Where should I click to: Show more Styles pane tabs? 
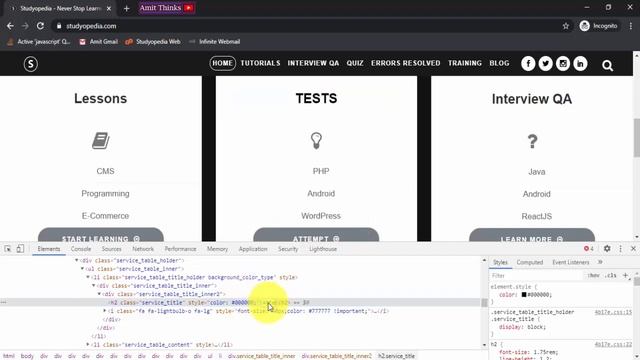tap(600, 262)
